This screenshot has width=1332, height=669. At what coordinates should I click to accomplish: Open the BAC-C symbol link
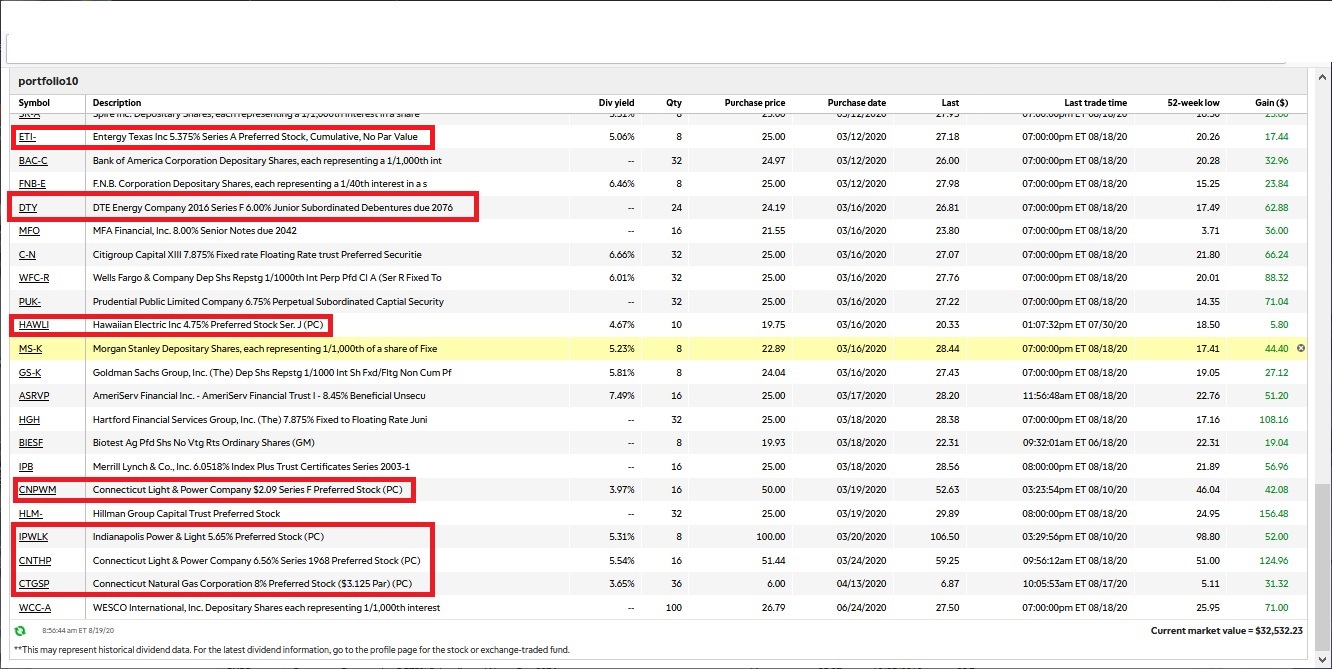(33, 161)
